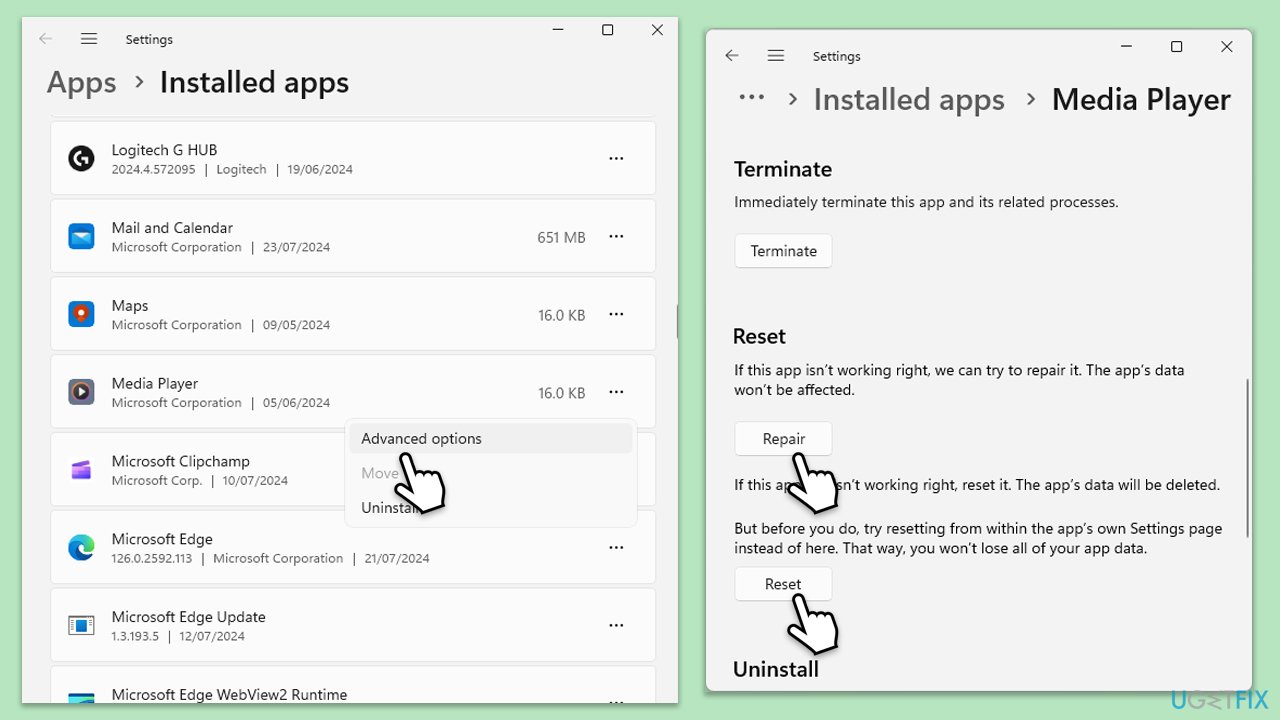Click the Microsoft Clipchamp app icon
Viewport: 1280px width, 720px height.
[81, 470]
